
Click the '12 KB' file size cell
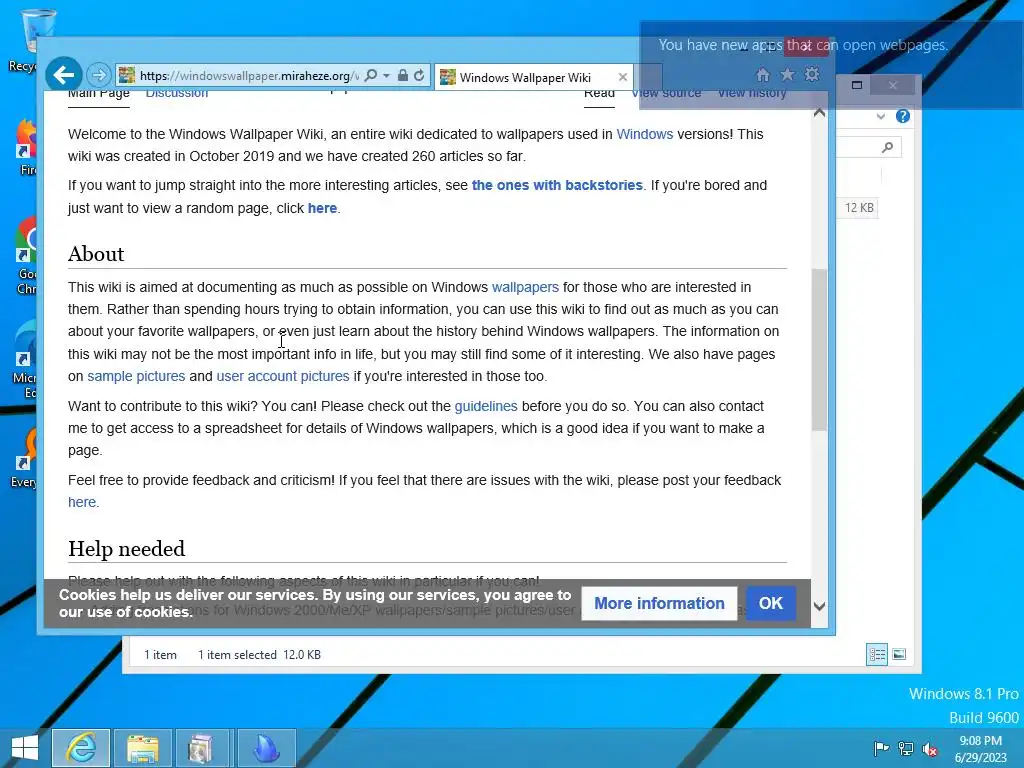pyautogui.click(x=859, y=208)
